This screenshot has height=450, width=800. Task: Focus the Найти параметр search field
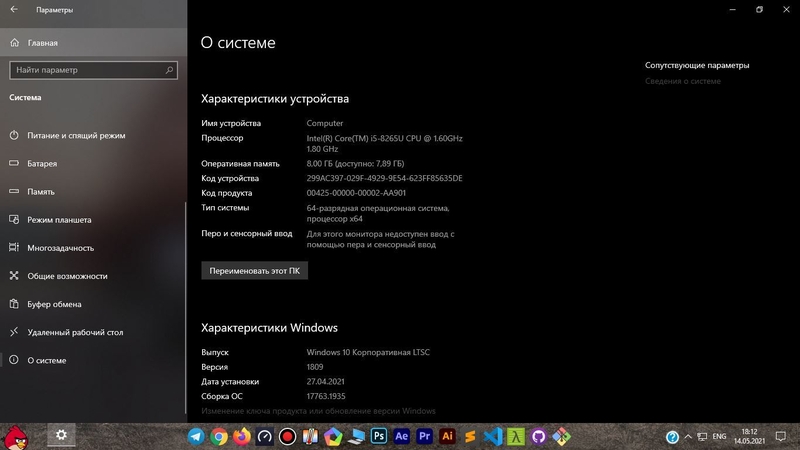(93, 70)
